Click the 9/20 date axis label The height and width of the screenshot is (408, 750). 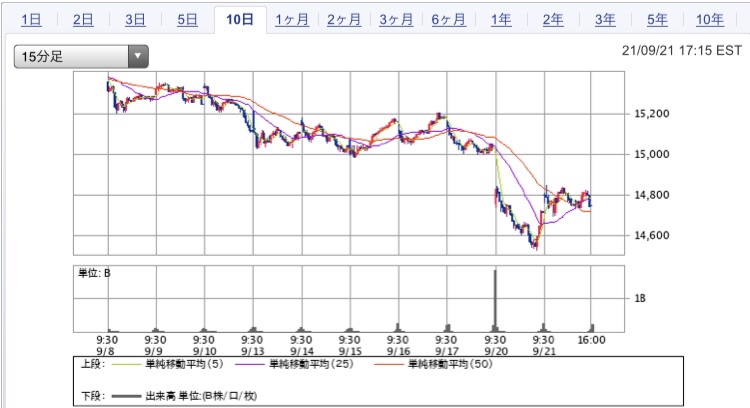(x=496, y=351)
